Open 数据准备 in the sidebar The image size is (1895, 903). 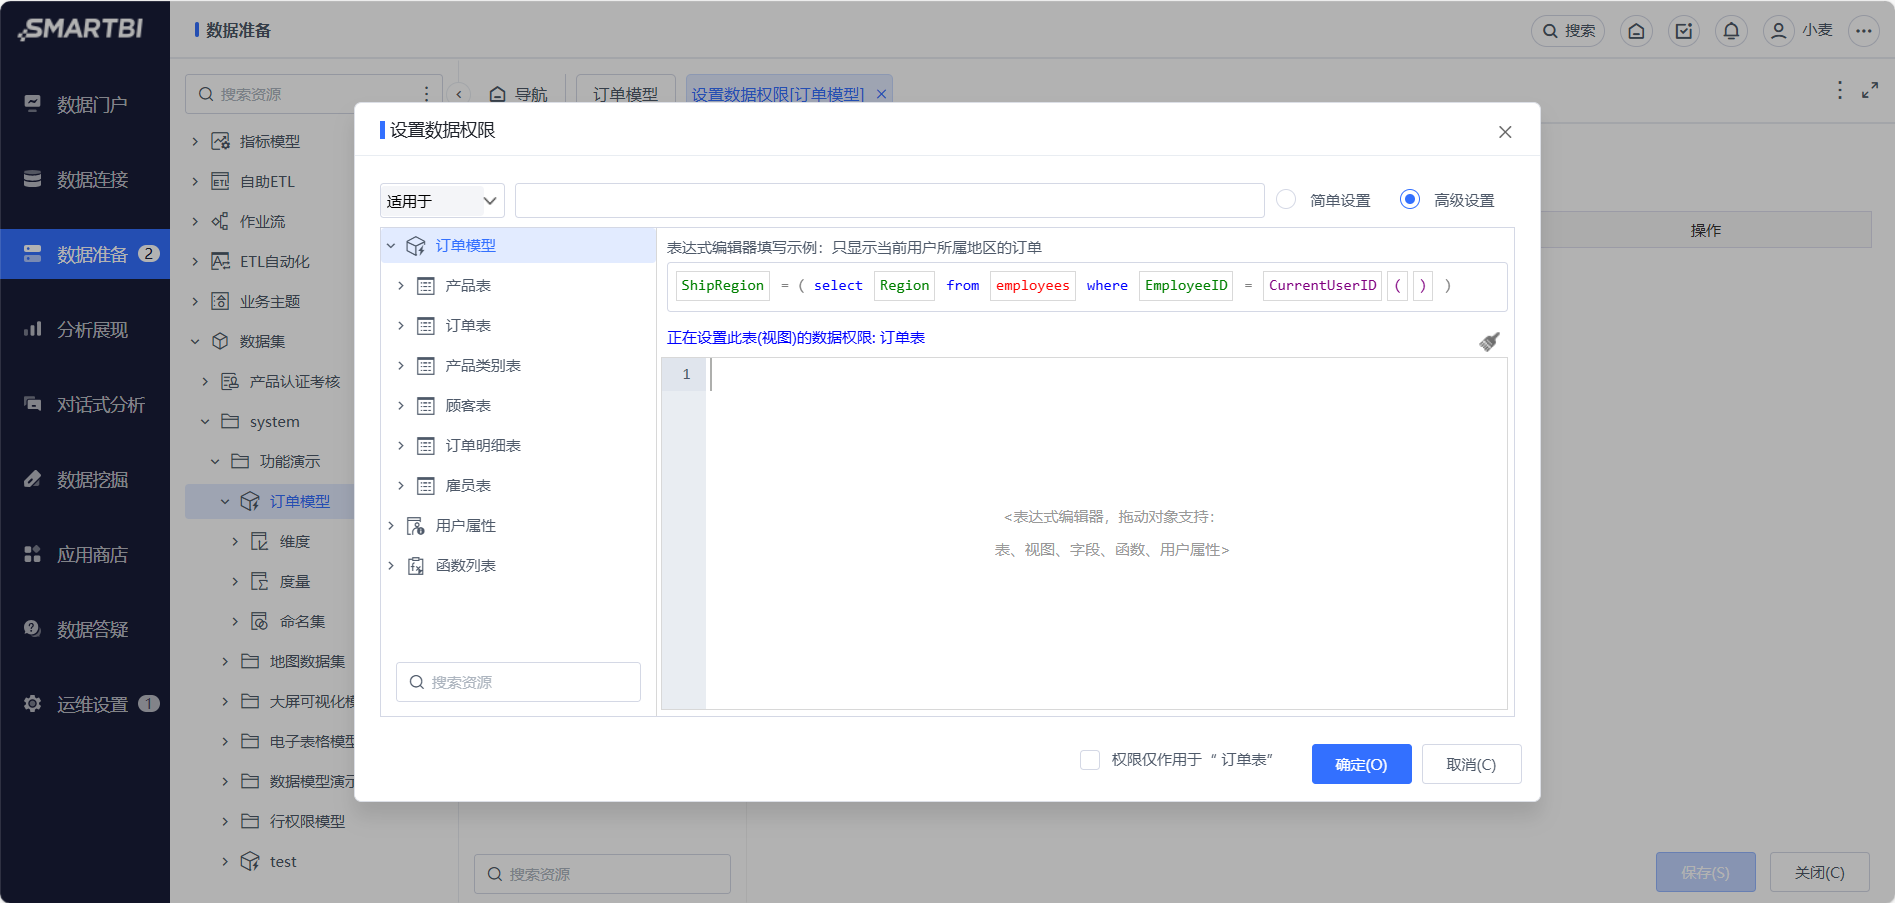(x=85, y=254)
